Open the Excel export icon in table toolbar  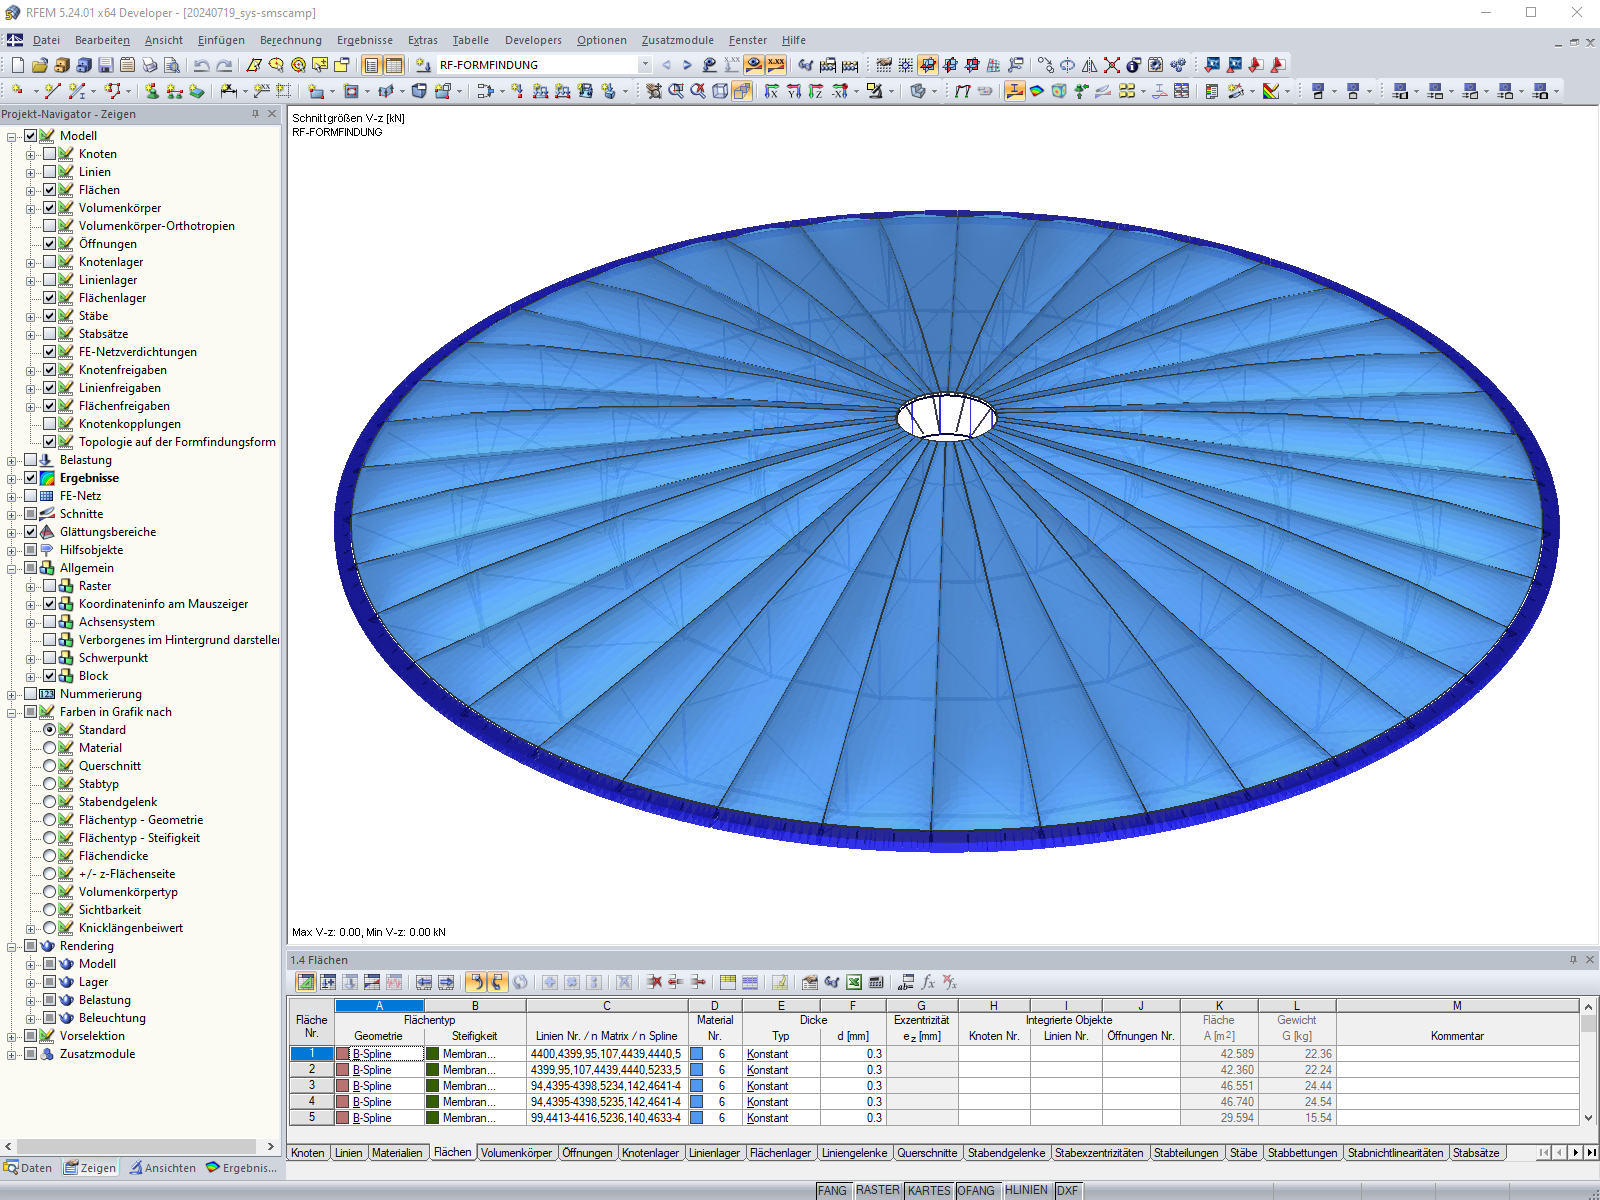[x=853, y=981]
